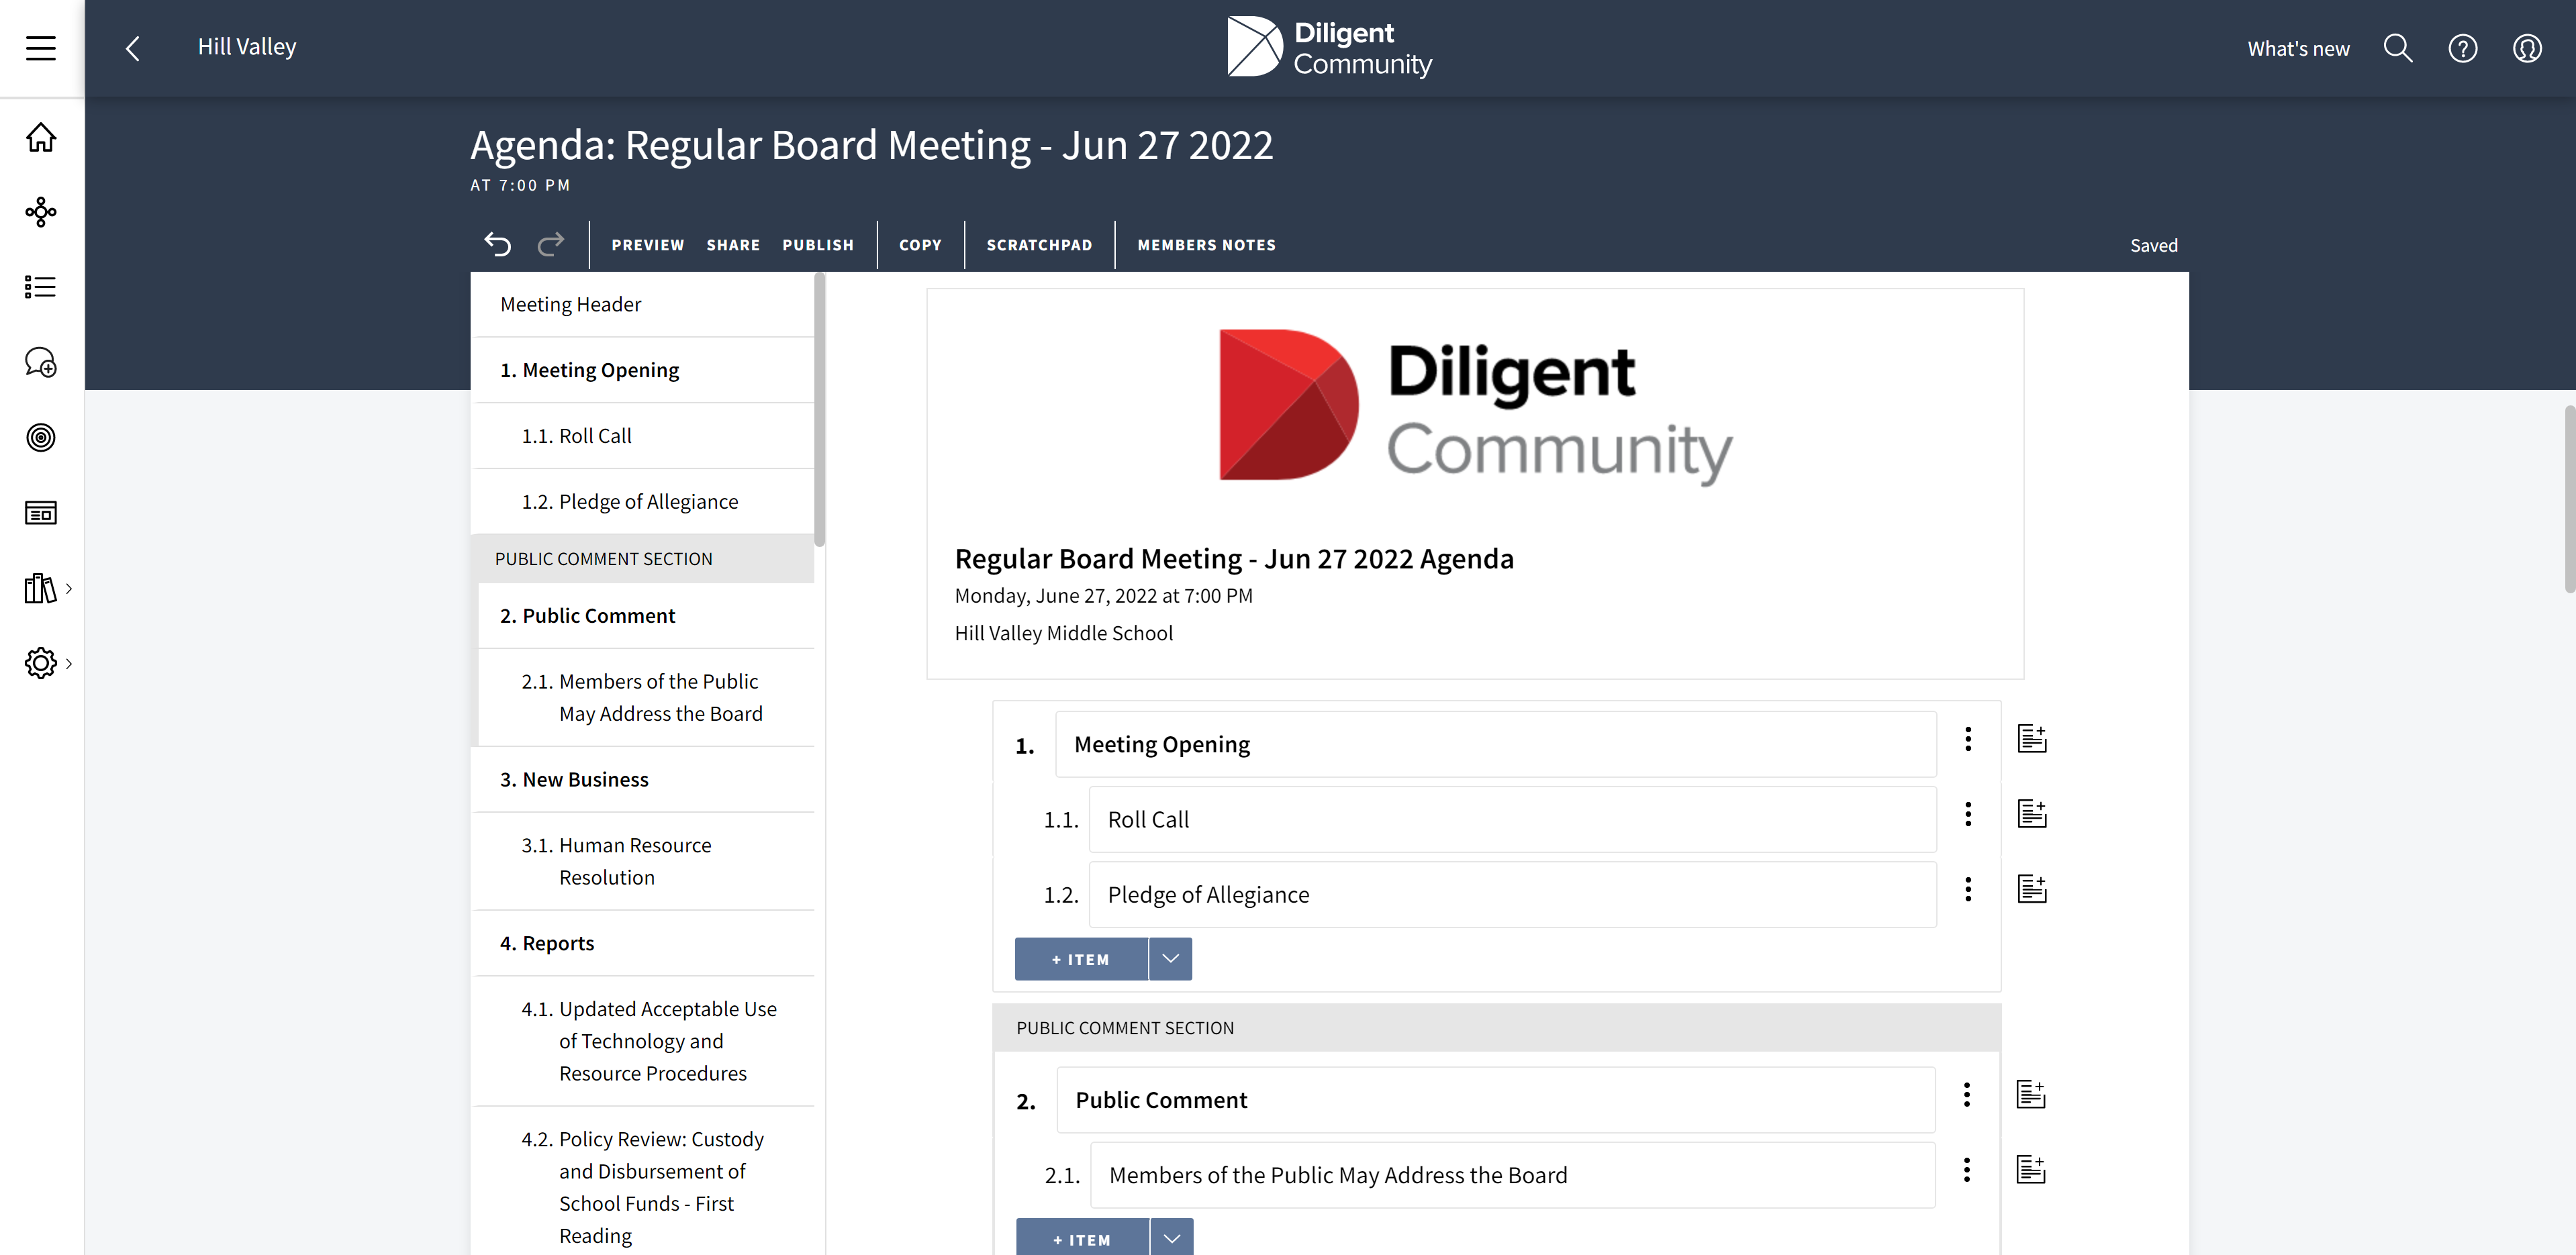
Task: Open the settings gear sidebar icon
Action: click(41, 663)
